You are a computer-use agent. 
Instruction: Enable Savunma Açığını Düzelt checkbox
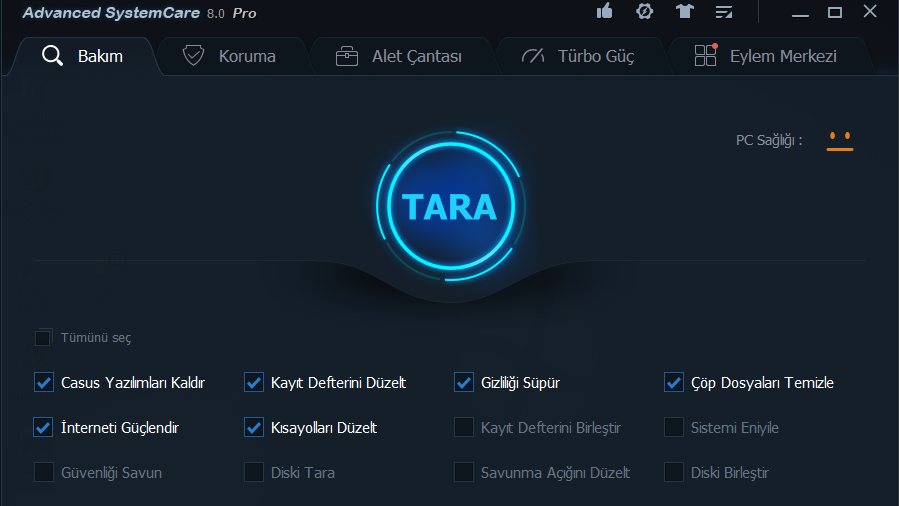coord(463,472)
